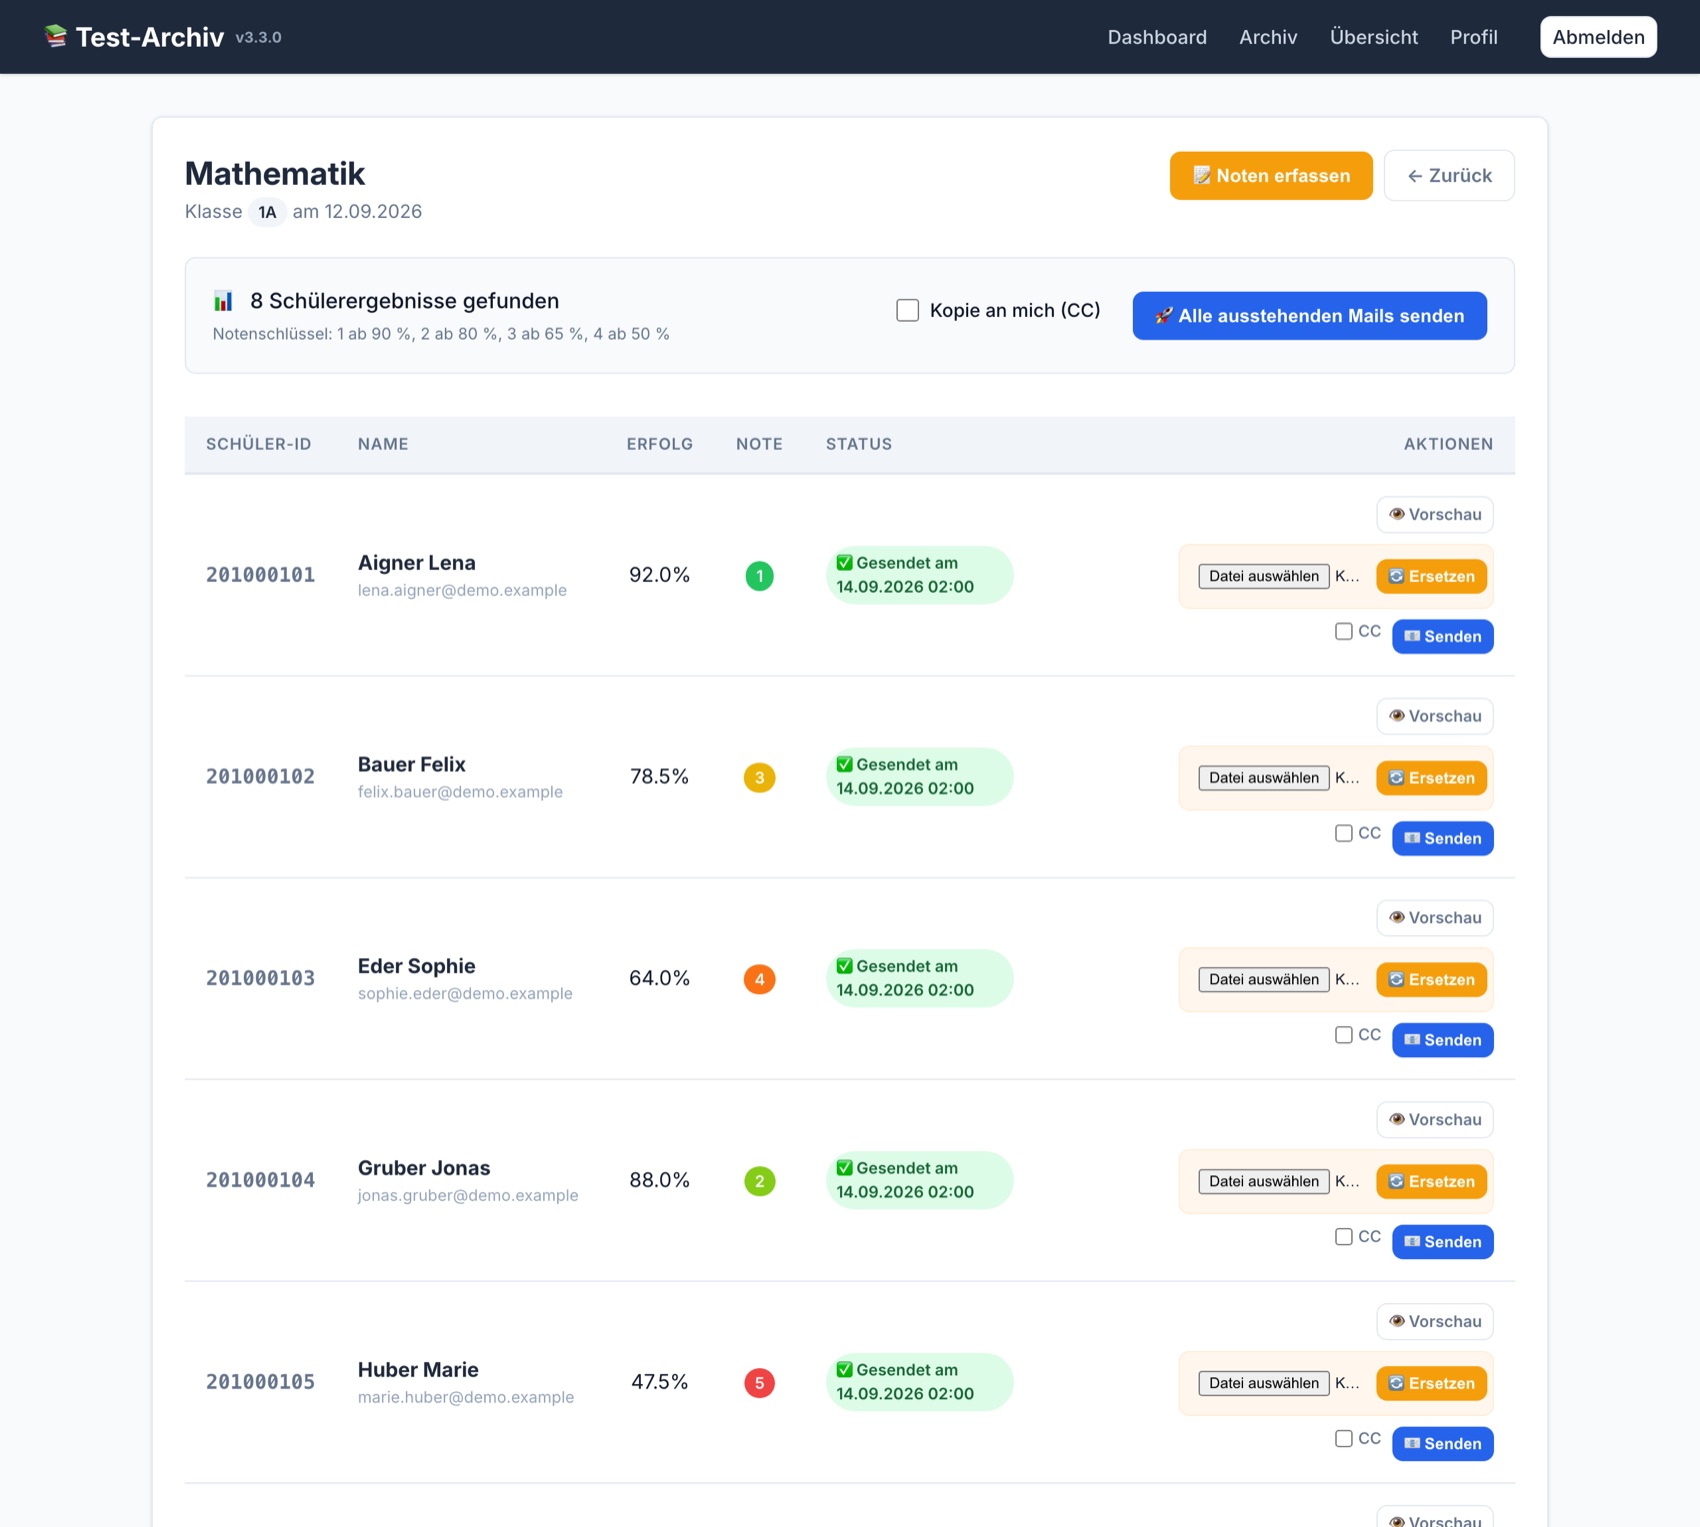Open the Dashboard nav item

1157,37
